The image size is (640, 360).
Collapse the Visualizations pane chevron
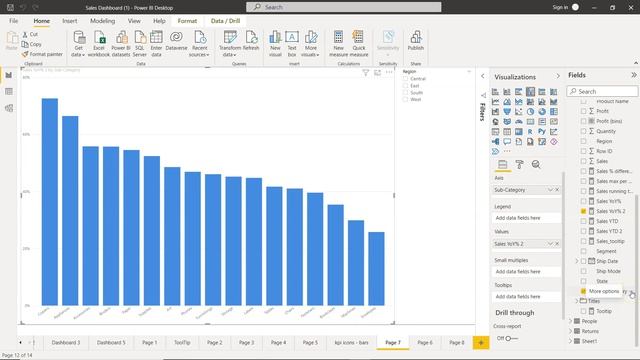[x=558, y=76]
